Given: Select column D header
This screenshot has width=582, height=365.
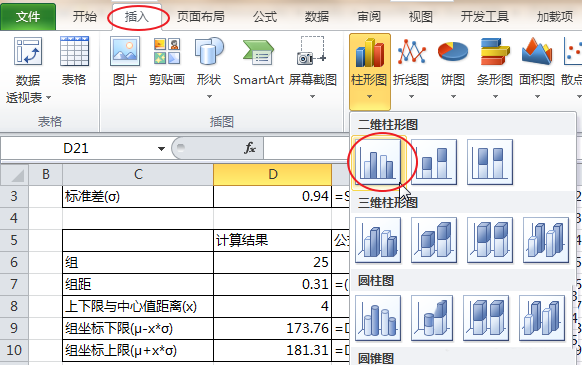Looking at the screenshot, I should tap(273, 175).
